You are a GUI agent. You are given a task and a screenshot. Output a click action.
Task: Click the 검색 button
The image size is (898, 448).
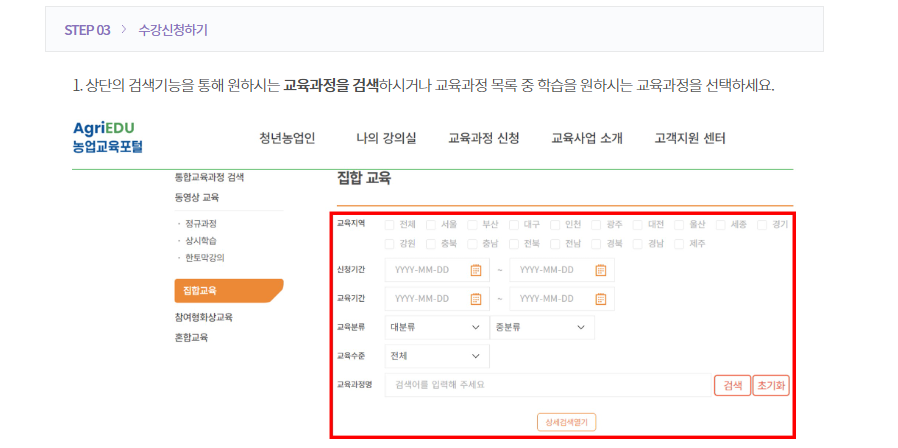pyautogui.click(x=732, y=385)
